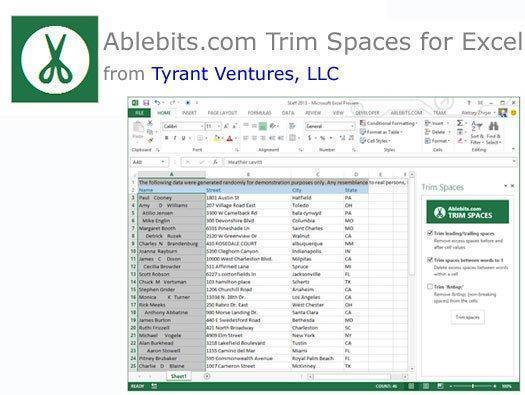
Task: Click the Fill down icon in Editing
Action: [x=460, y=132]
